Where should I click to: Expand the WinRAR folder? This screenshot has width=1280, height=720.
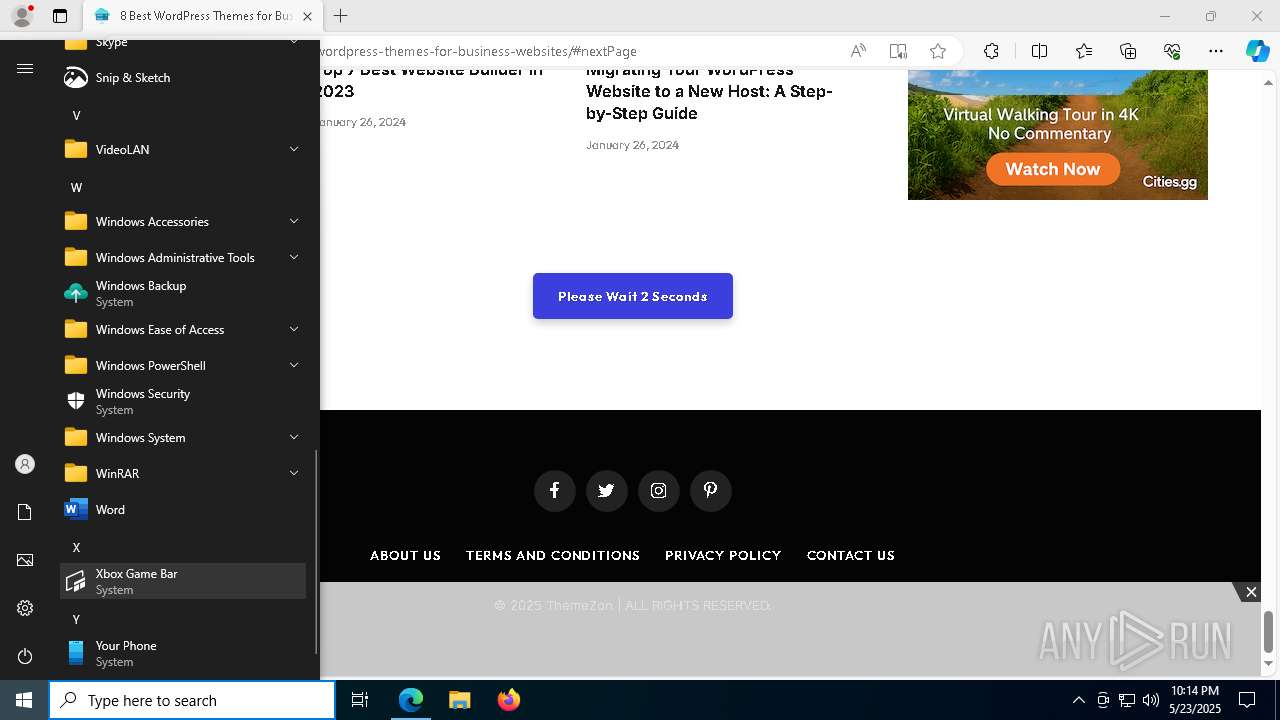[x=183, y=473]
